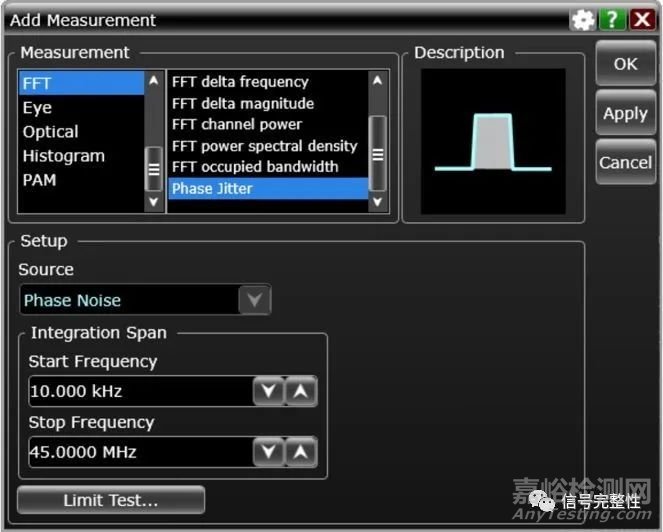Select the Eye measurement category
The height and width of the screenshot is (532, 663).
(x=38, y=108)
